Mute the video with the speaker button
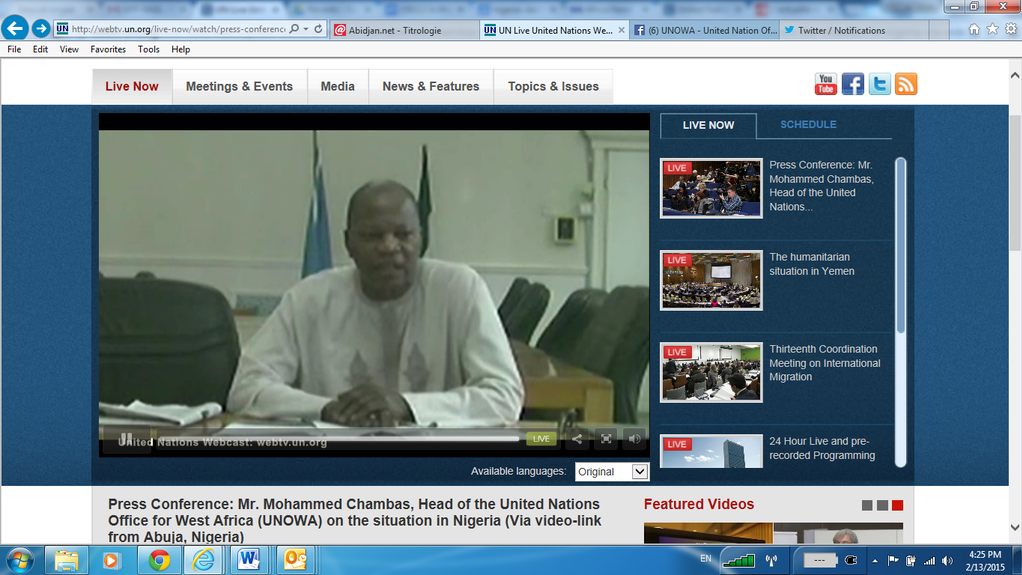 click(x=634, y=439)
